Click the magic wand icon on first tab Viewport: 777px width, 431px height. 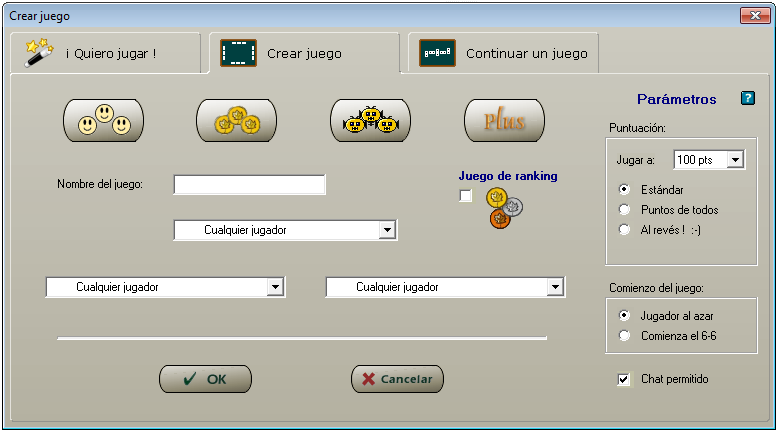(x=39, y=53)
